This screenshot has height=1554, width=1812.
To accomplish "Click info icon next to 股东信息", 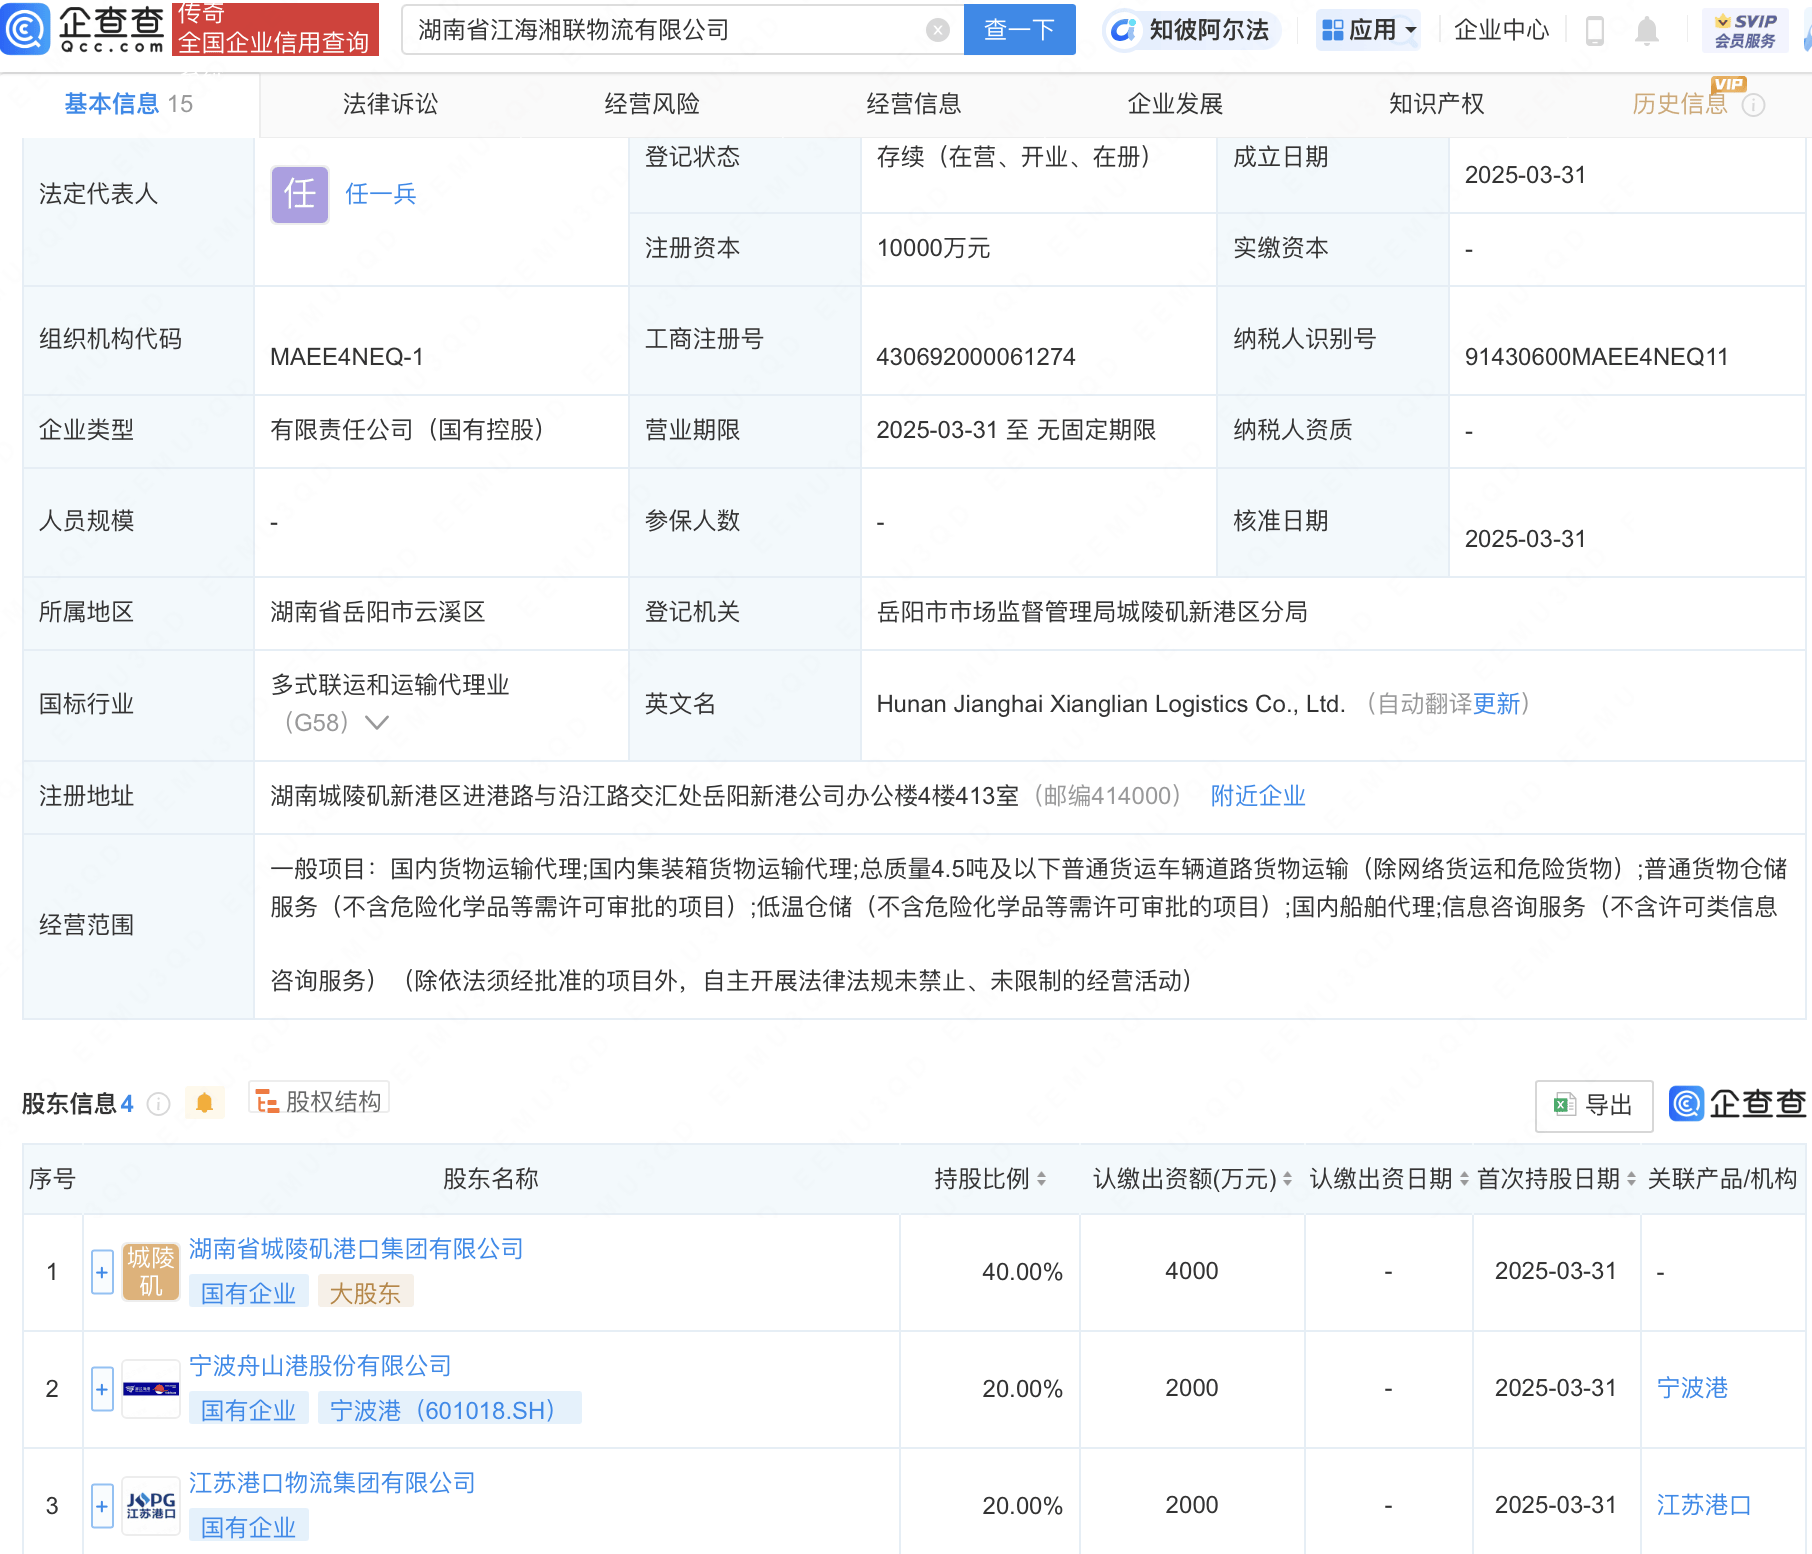I will (158, 1104).
